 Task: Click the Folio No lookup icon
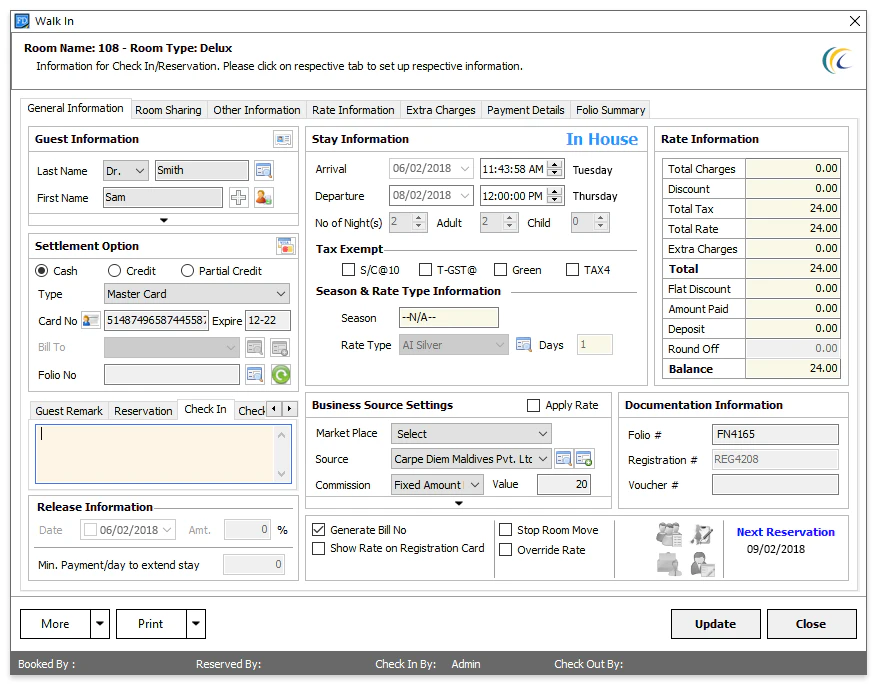(255, 374)
